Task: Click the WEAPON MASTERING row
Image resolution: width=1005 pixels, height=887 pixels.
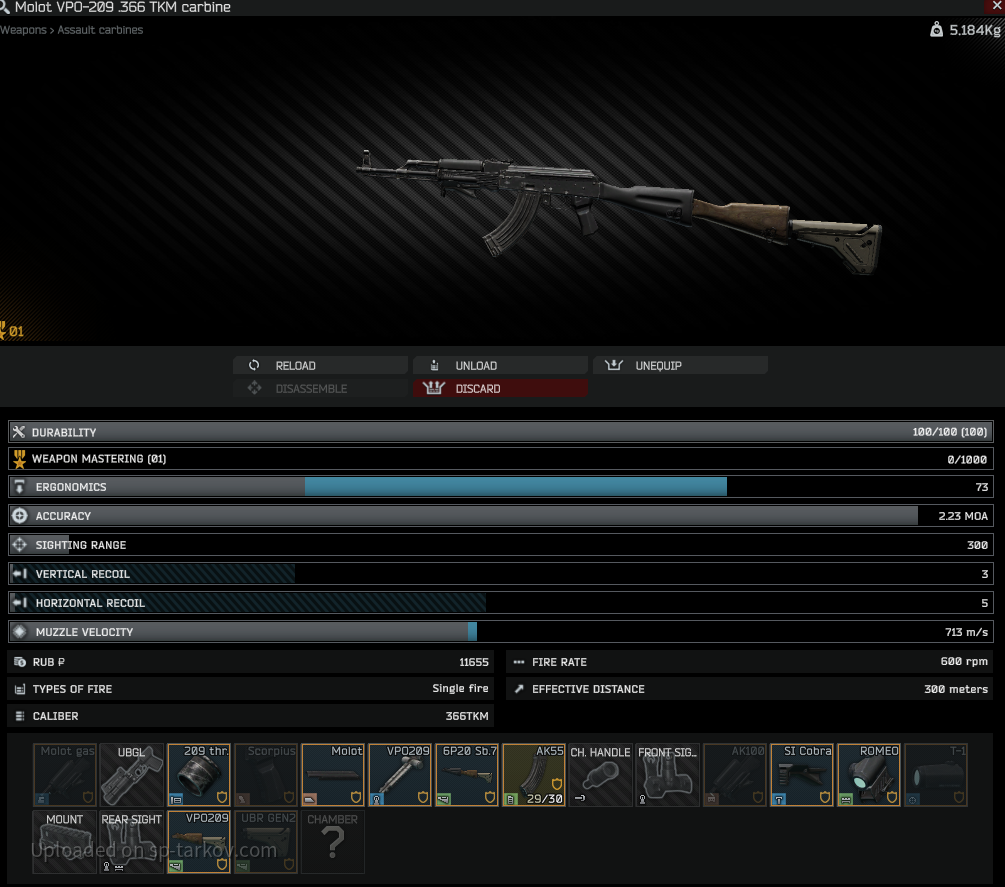Action: (501, 459)
